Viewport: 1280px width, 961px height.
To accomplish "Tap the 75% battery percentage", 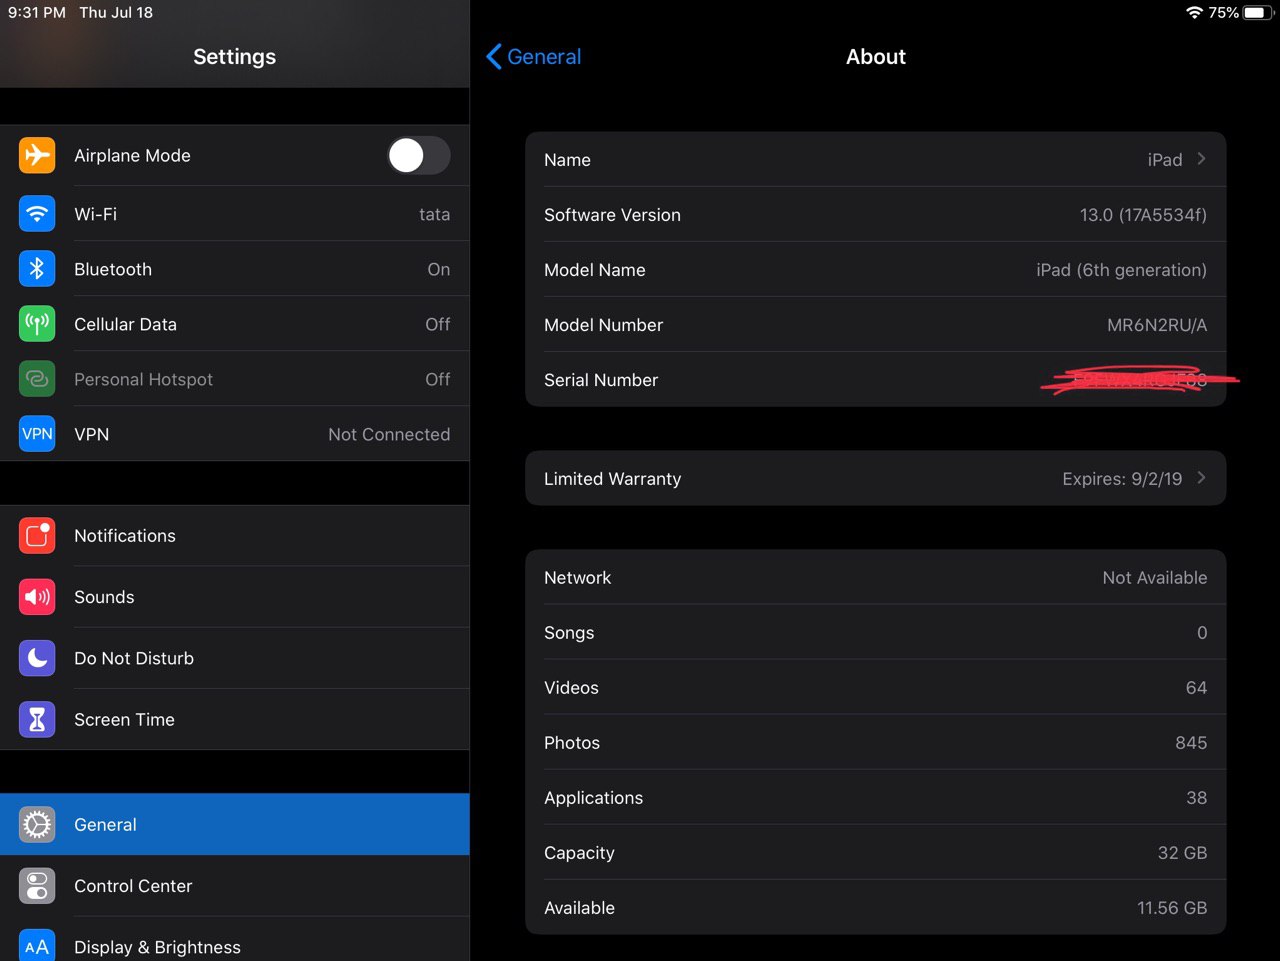I will (1223, 13).
